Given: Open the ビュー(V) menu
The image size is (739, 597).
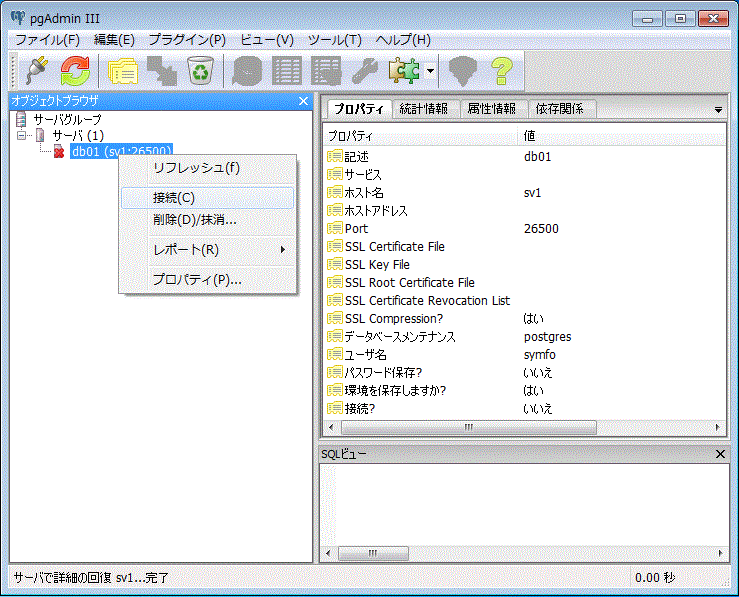Looking at the screenshot, I should tap(267, 40).
